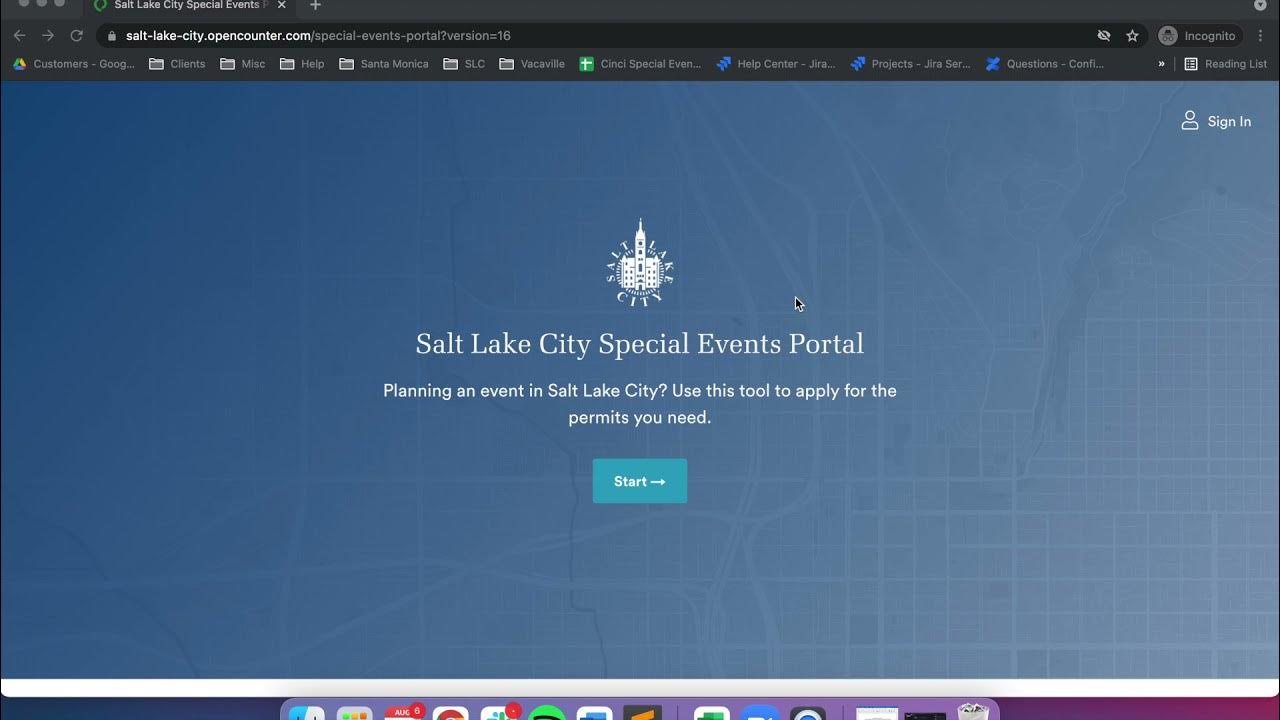Click the Start button
This screenshot has height=720, width=1280.
click(639, 481)
